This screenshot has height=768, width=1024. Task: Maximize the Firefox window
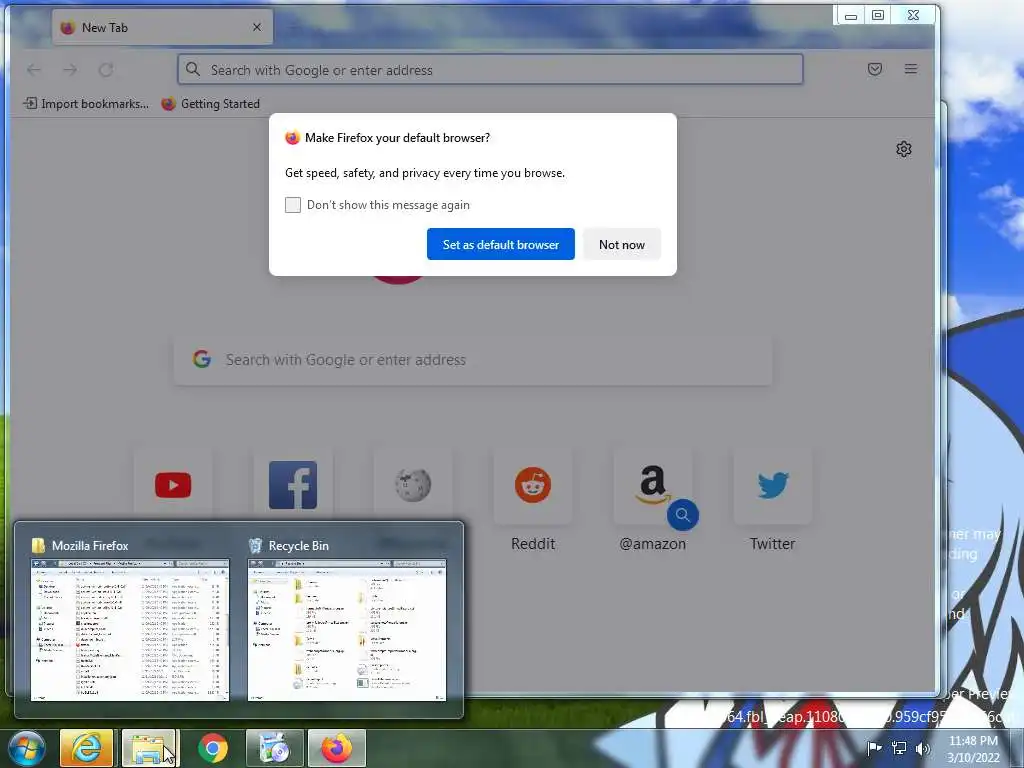878,16
